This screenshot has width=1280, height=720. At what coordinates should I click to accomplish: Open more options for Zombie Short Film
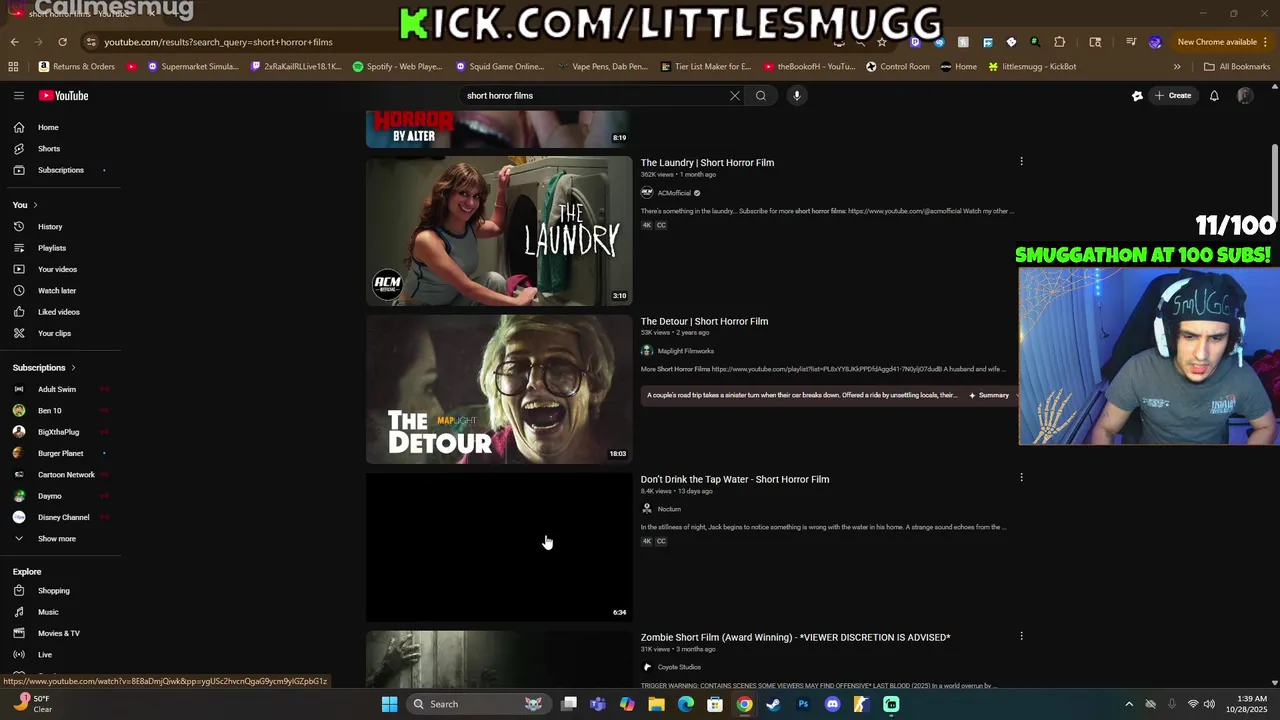pos(1021,636)
